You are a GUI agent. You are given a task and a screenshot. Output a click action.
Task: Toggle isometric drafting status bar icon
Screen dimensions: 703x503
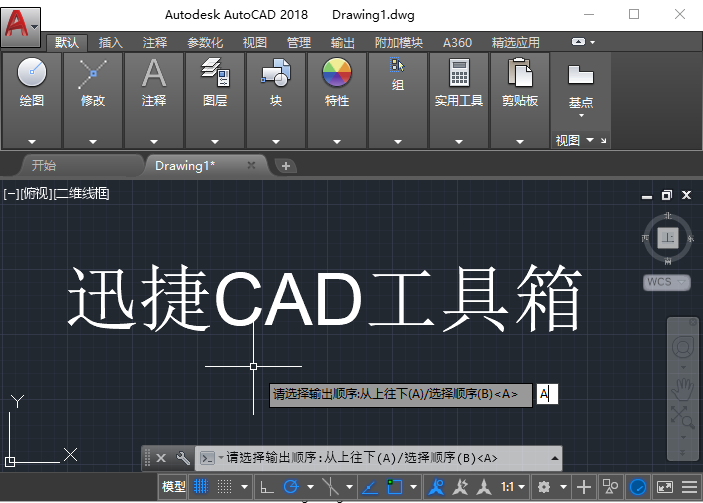point(330,487)
